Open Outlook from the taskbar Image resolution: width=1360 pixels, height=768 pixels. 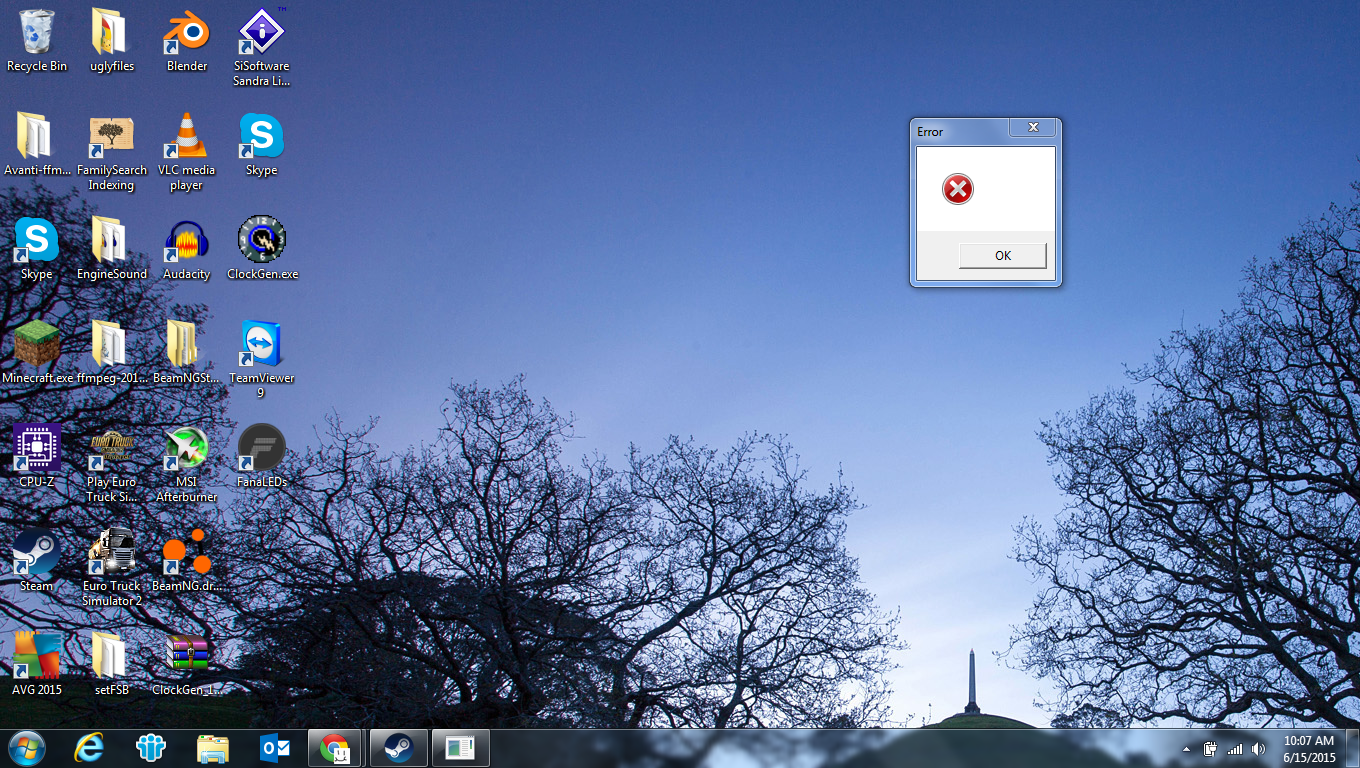click(274, 748)
